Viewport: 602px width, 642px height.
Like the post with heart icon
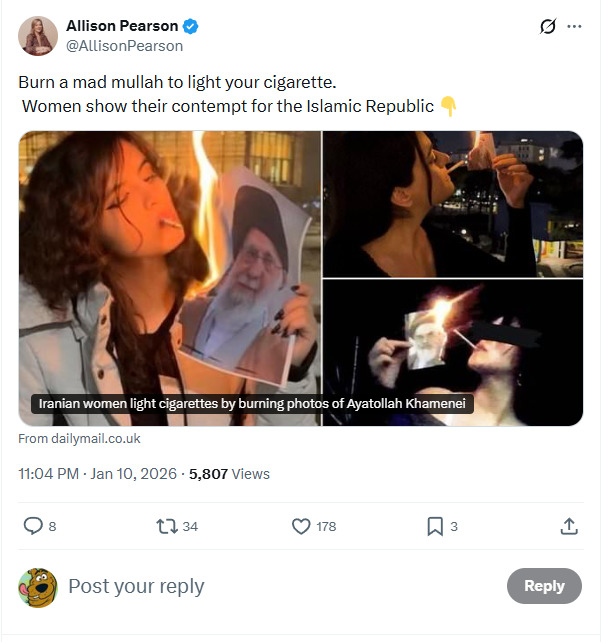click(x=301, y=526)
